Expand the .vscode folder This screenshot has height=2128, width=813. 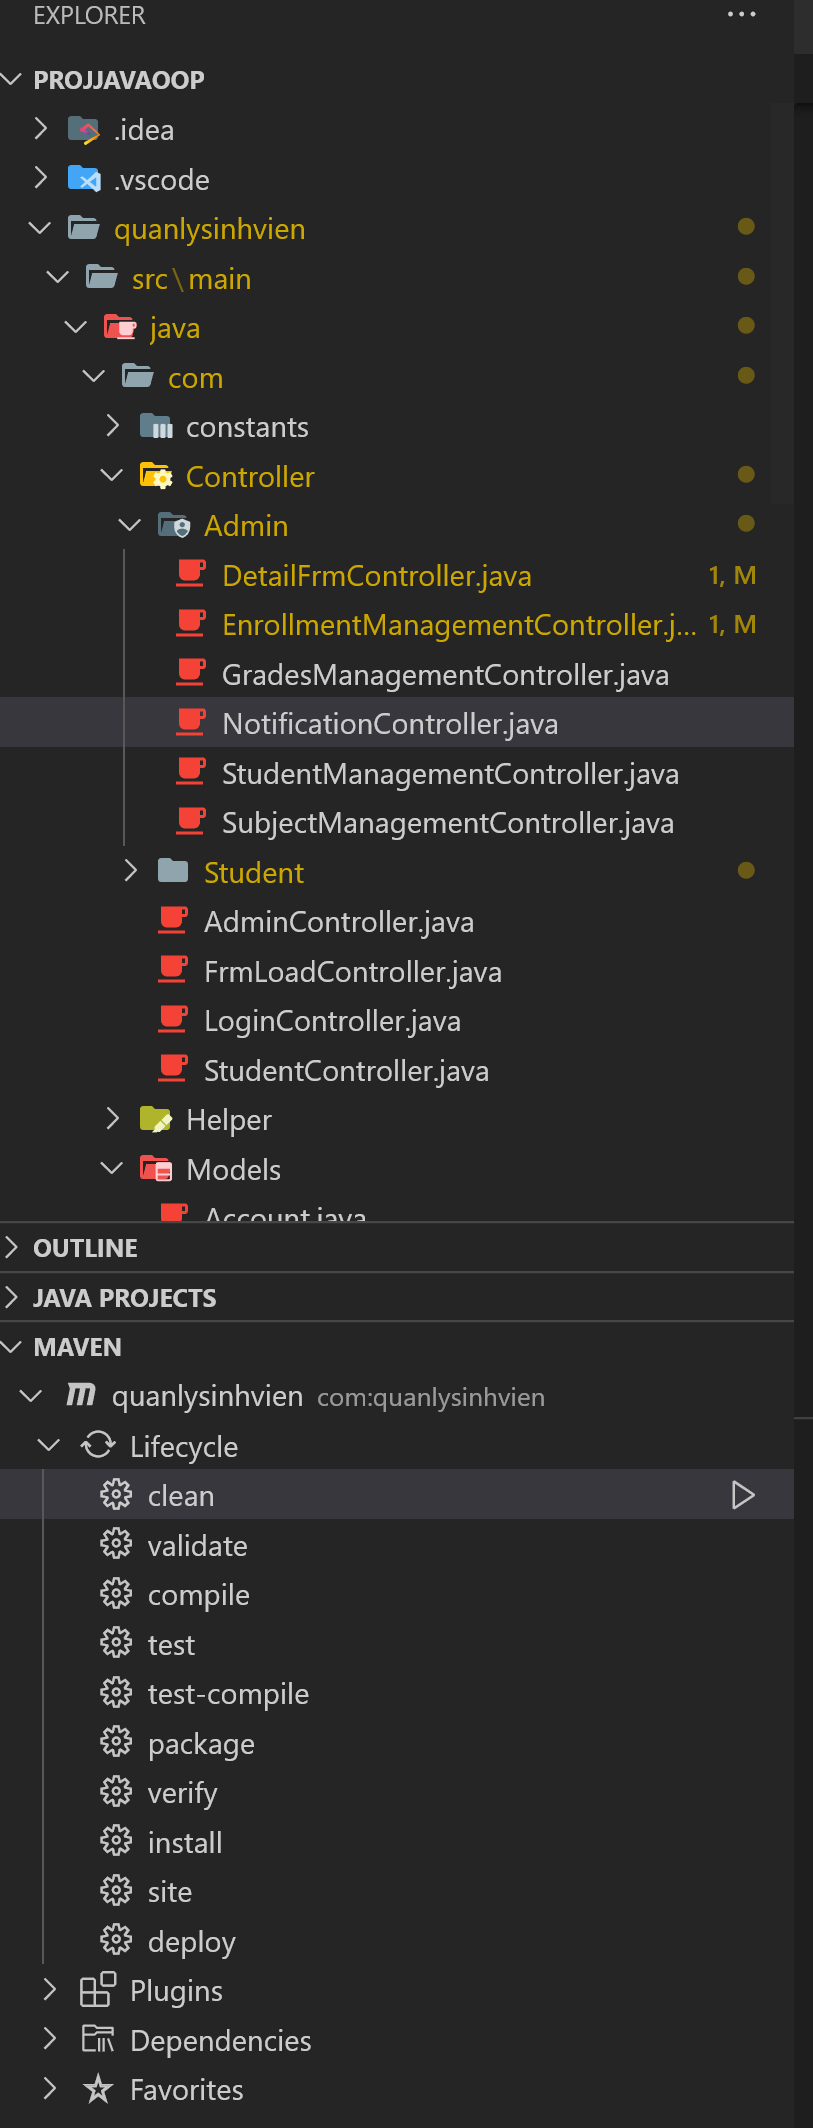coord(41,179)
